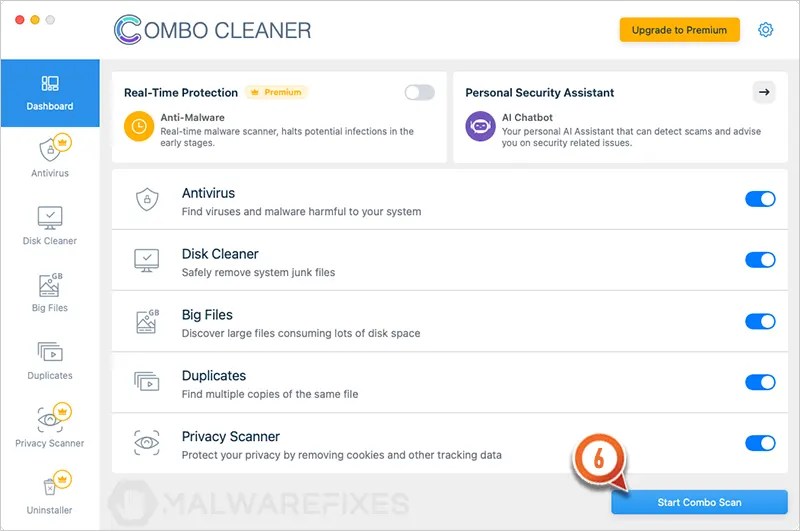
Task: Click the Antivirus row shield icon
Action: click(x=147, y=199)
